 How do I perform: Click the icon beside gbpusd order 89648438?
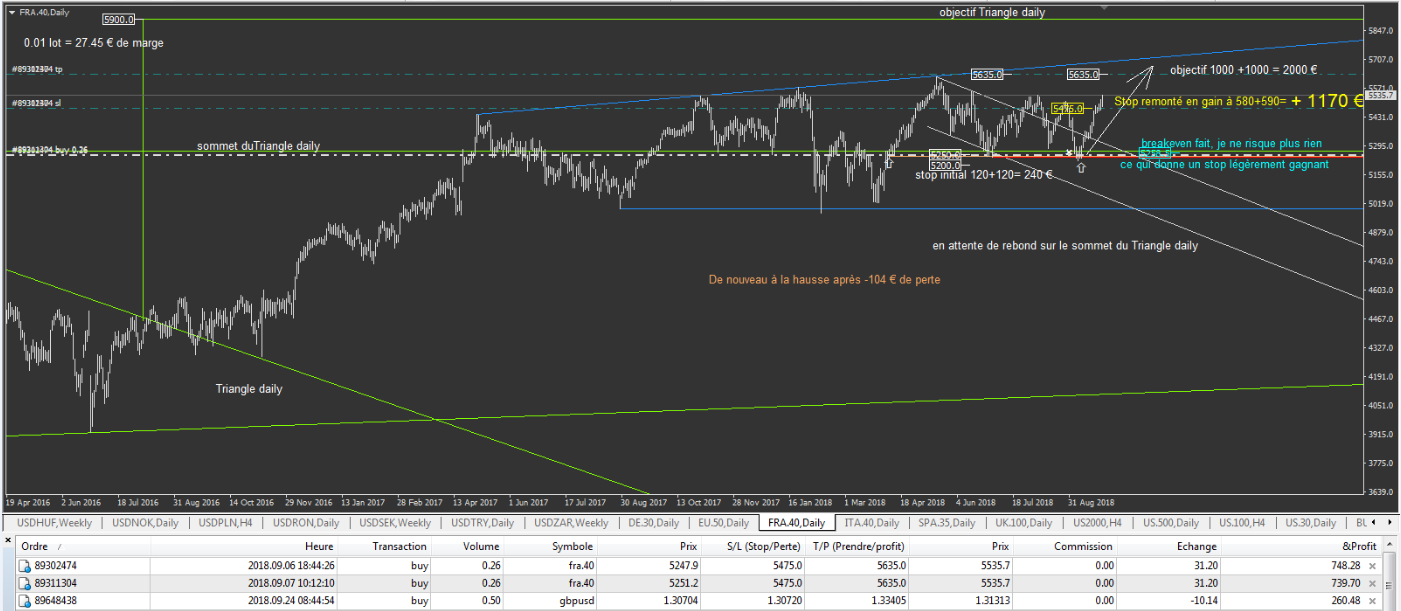(x=25, y=601)
